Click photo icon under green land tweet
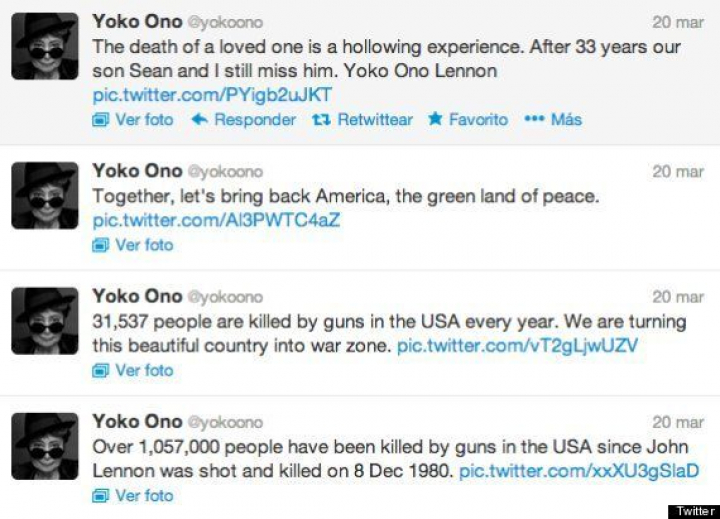Image resolution: width=720 pixels, height=519 pixels. [100, 245]
